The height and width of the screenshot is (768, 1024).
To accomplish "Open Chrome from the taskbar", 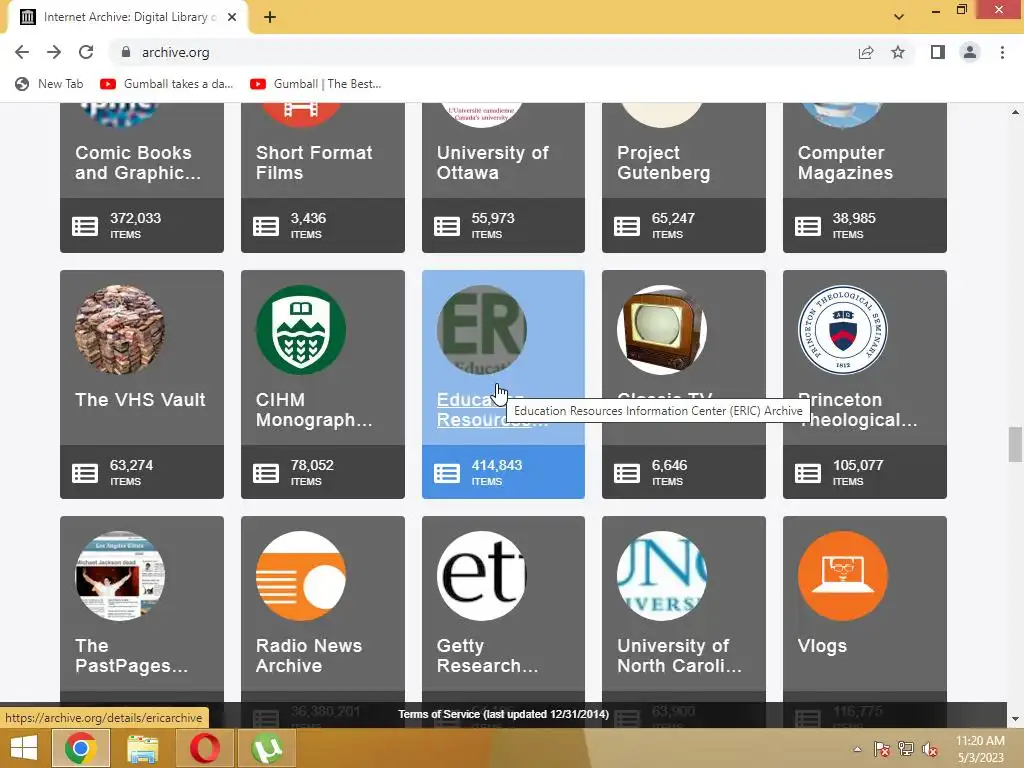I will 81,748.
